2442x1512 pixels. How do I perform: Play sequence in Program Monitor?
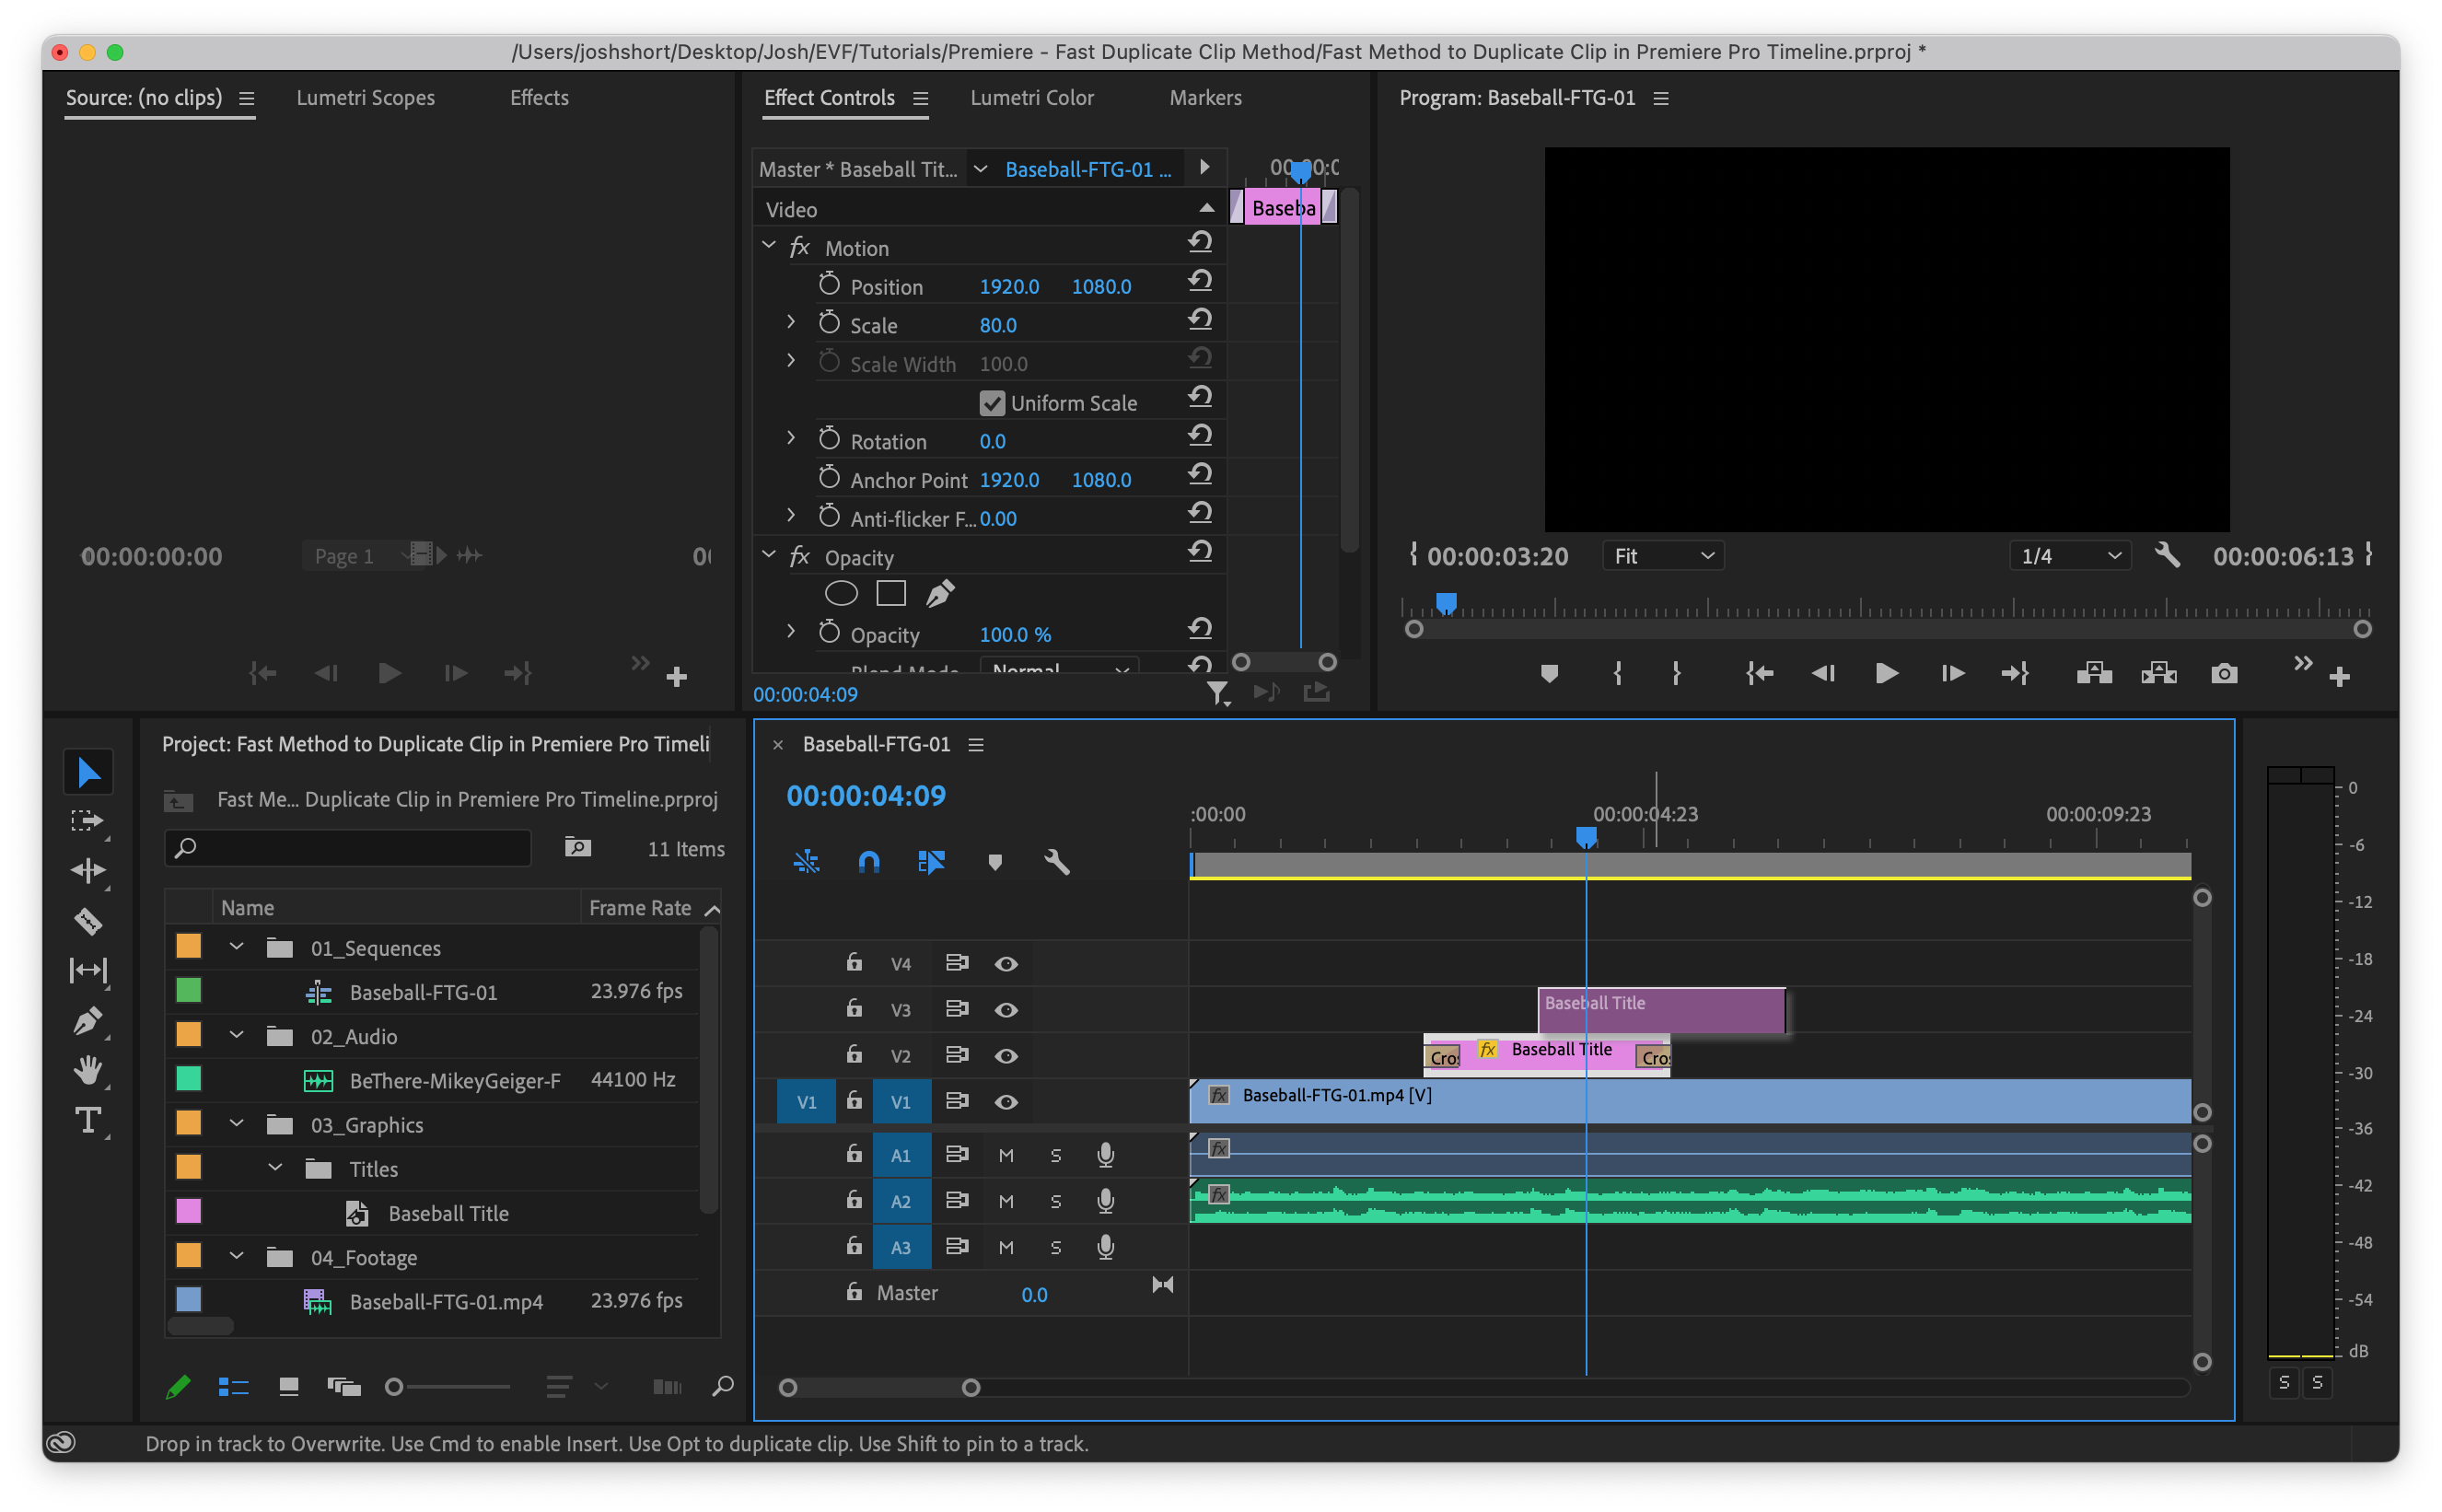[1887, 673]
